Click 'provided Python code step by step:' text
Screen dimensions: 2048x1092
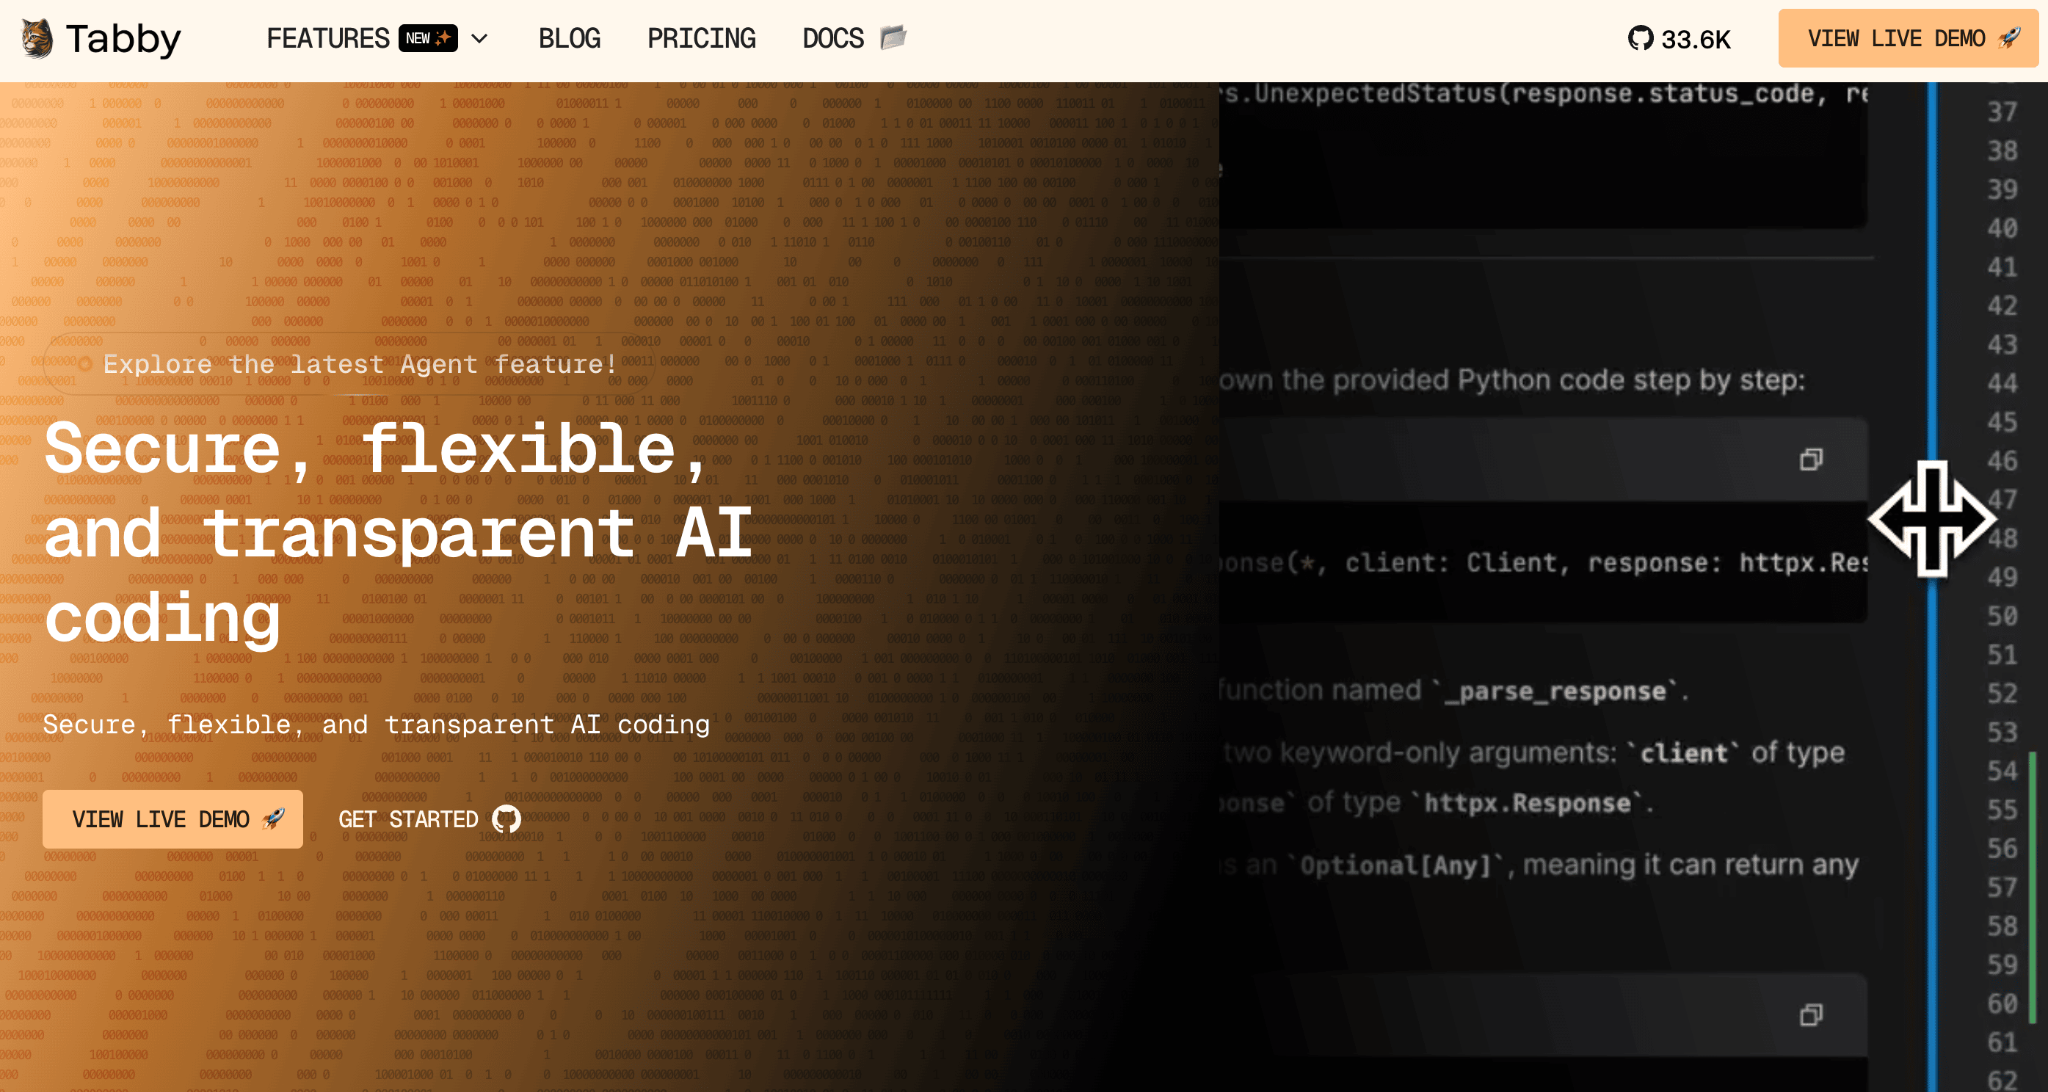[x=1569, y=381]
